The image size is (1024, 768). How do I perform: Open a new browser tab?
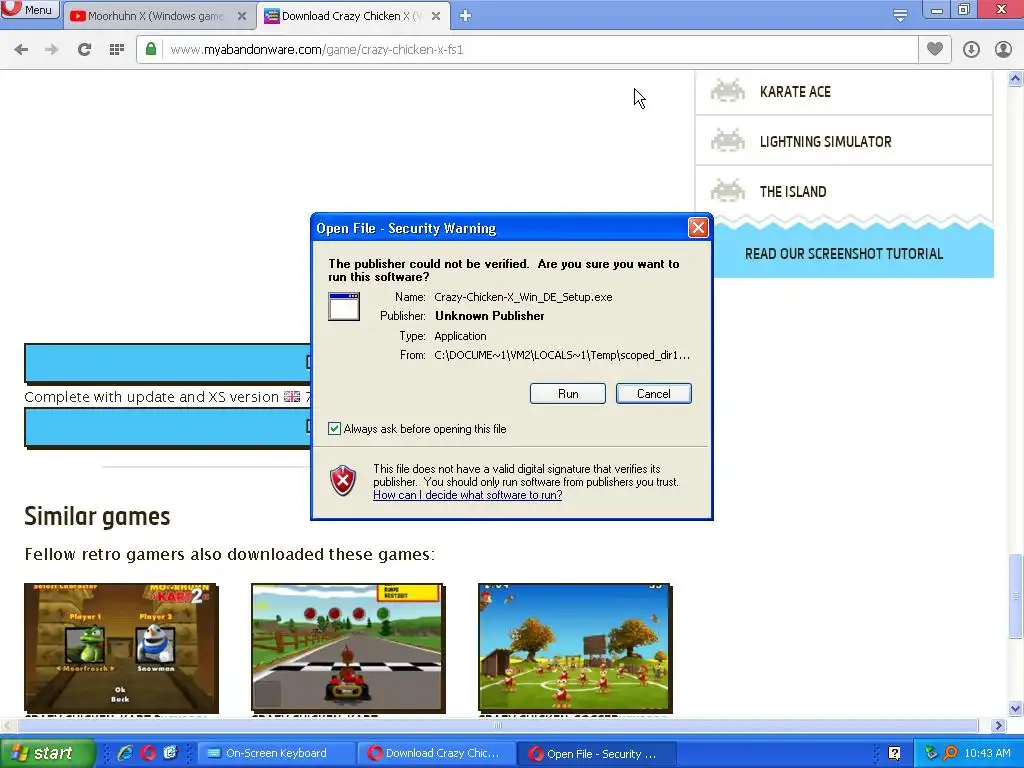pyautogui.click(x=465, y=16)
